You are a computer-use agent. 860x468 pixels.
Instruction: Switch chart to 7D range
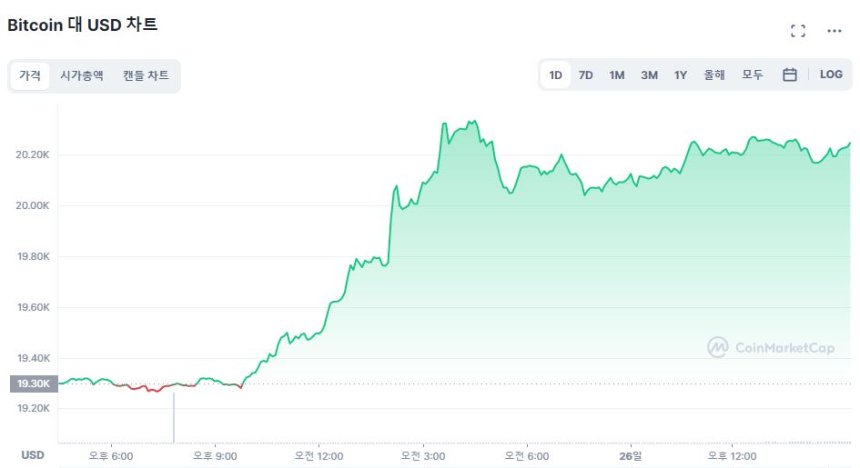(x=586, y=75)
